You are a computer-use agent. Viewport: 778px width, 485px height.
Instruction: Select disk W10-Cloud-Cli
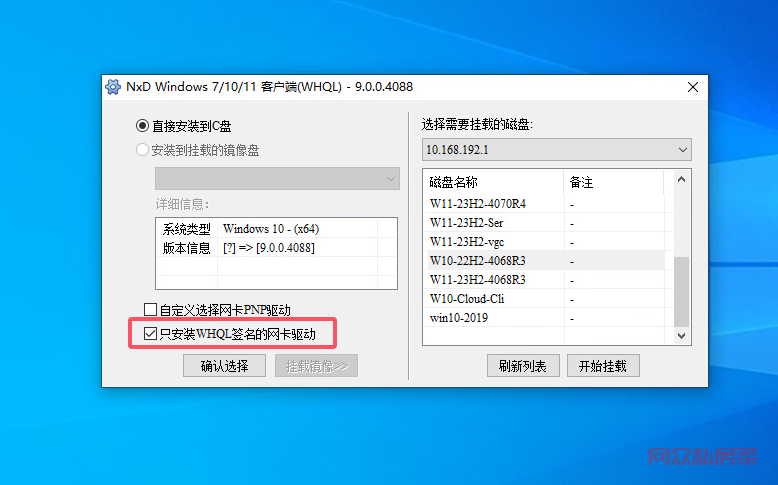(545, 298)
